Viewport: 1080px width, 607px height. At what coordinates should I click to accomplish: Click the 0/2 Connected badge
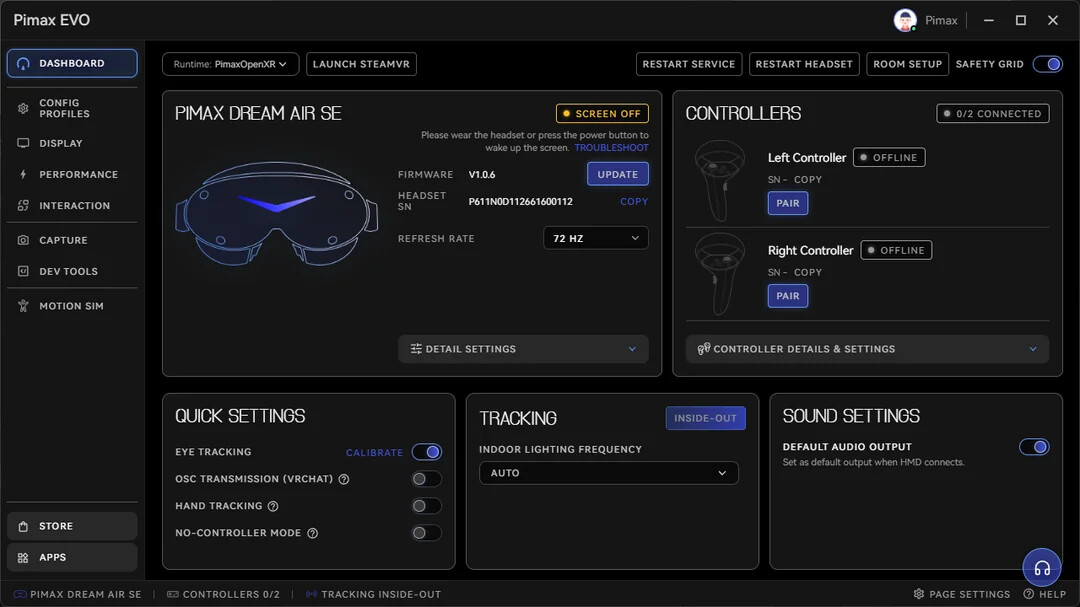click(993, 114)
